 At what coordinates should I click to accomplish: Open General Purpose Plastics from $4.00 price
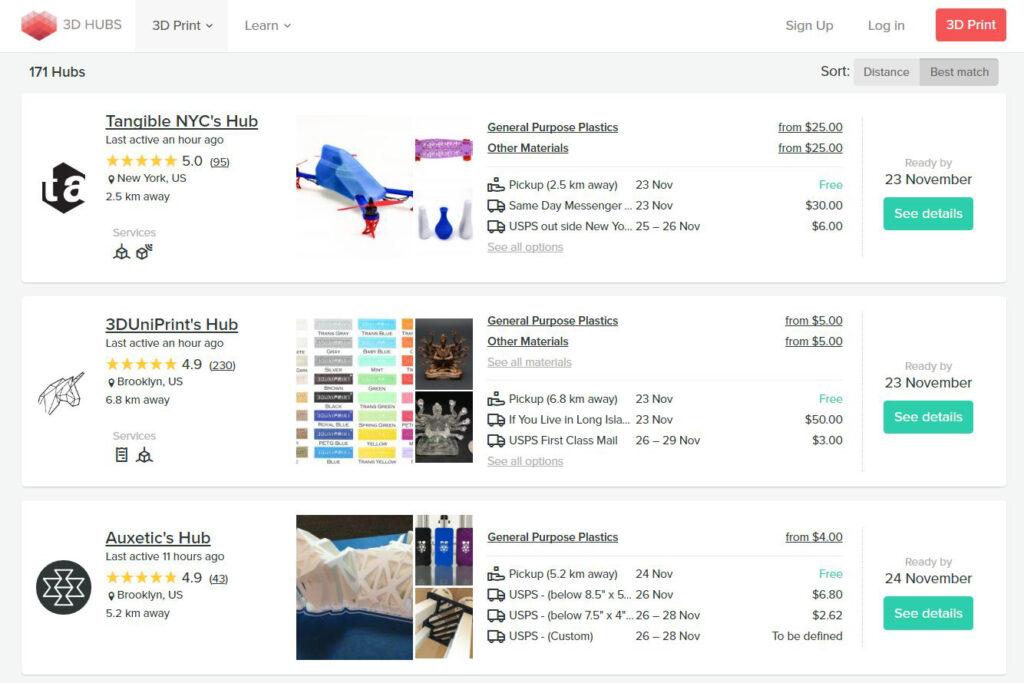814,537
